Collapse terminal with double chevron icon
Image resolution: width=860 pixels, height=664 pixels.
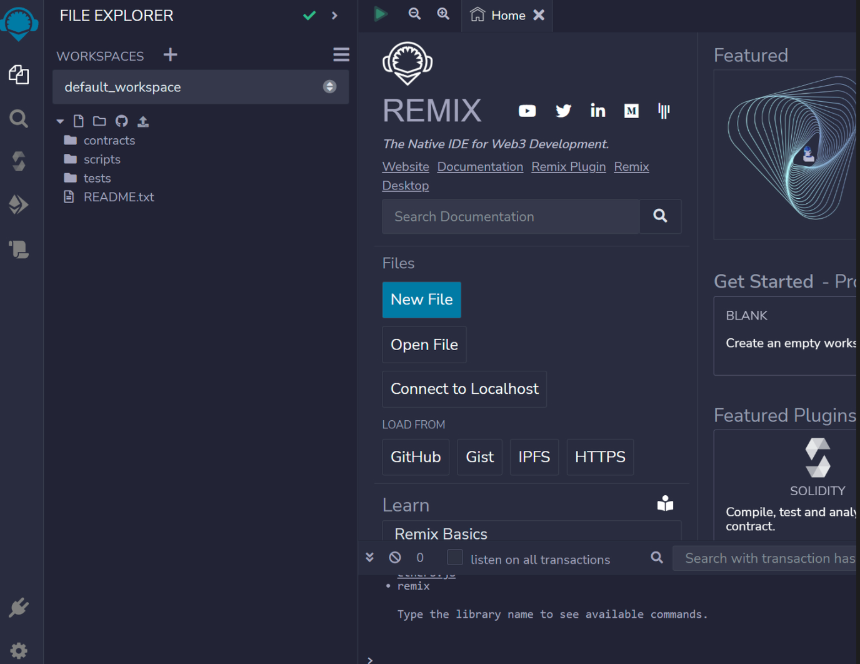pyautogui.click(x=370, y=558)
